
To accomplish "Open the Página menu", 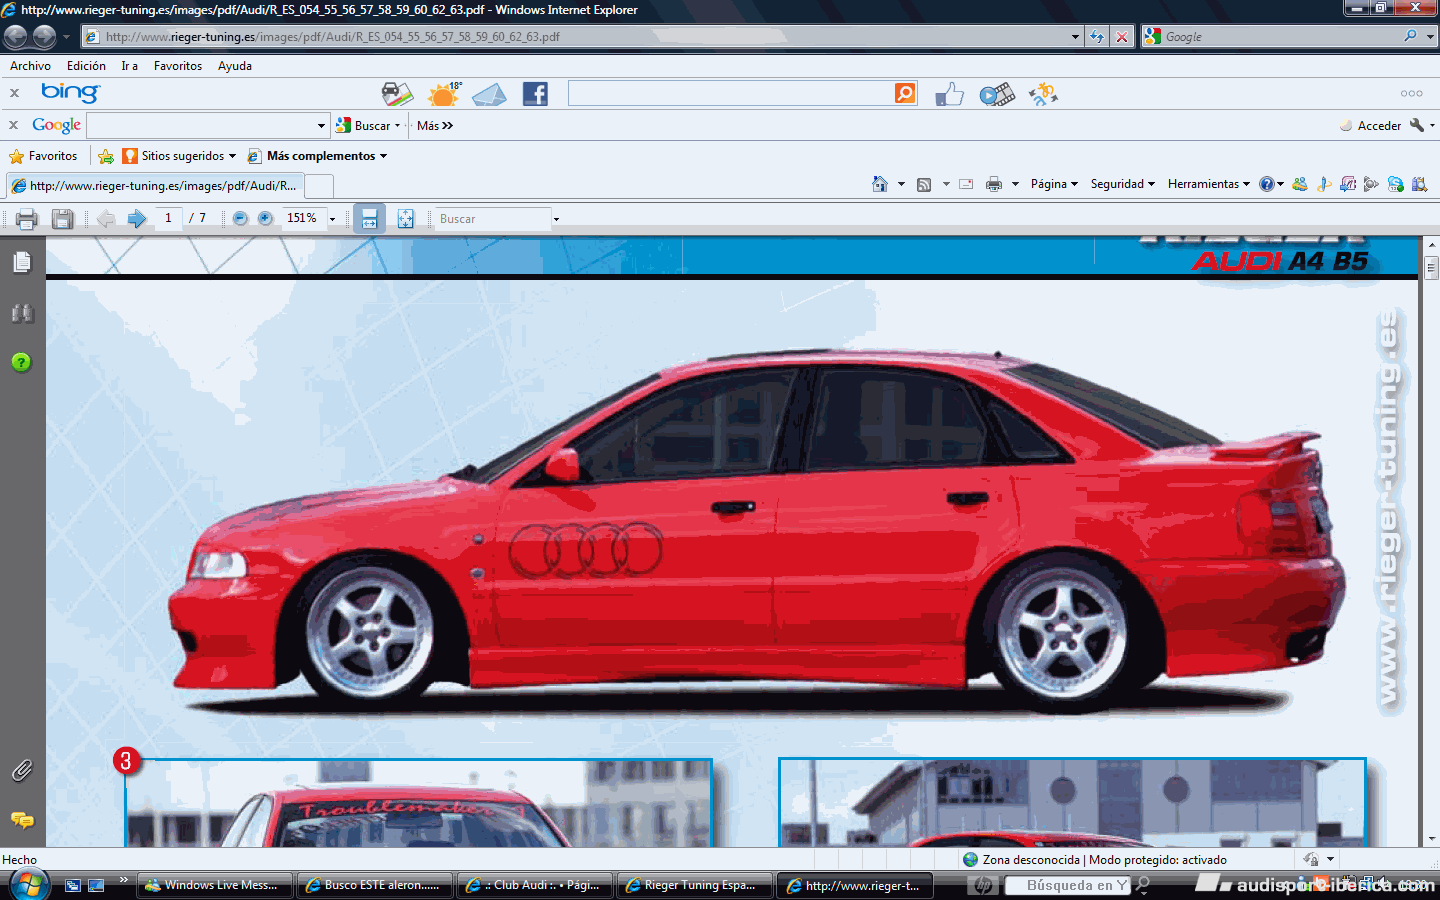I will [1054, 184].
